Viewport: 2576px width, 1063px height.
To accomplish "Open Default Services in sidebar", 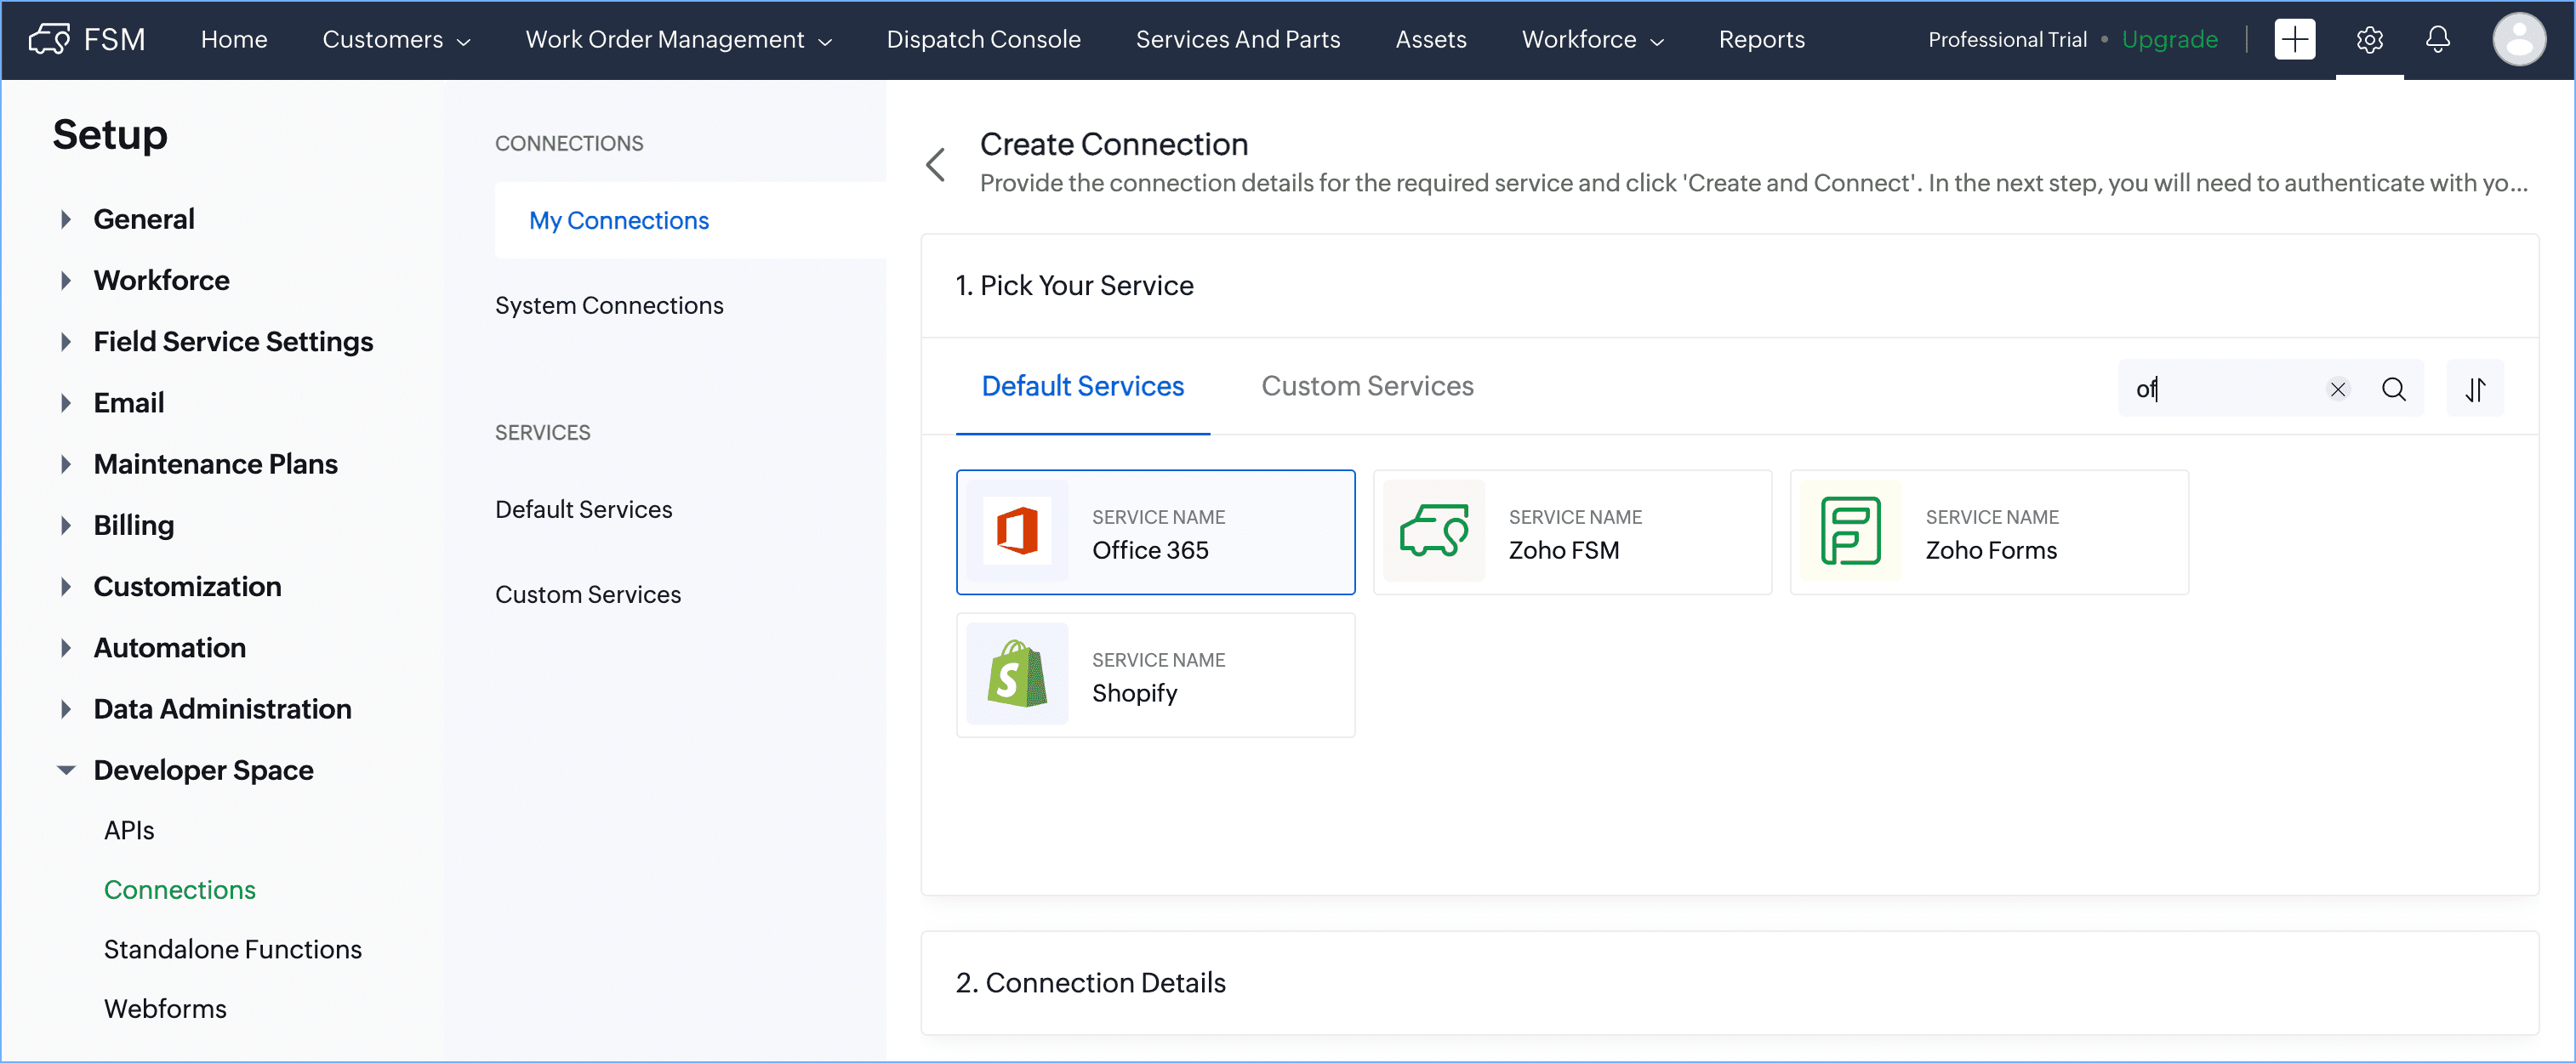I will click(x=583, y=509).
